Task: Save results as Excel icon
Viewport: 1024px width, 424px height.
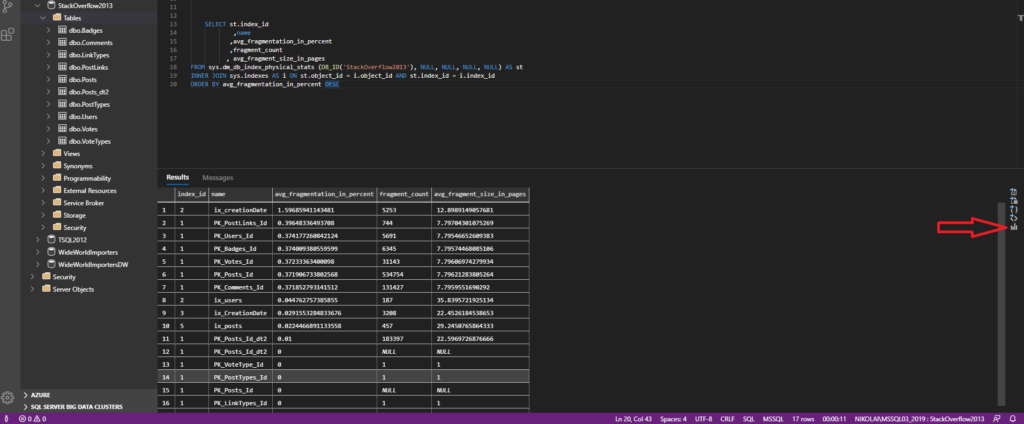Action: (x=1014, y=201)
